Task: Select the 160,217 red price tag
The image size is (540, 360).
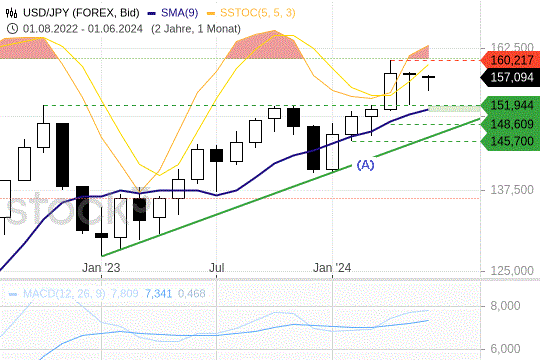Action: [x=510, y=60]
